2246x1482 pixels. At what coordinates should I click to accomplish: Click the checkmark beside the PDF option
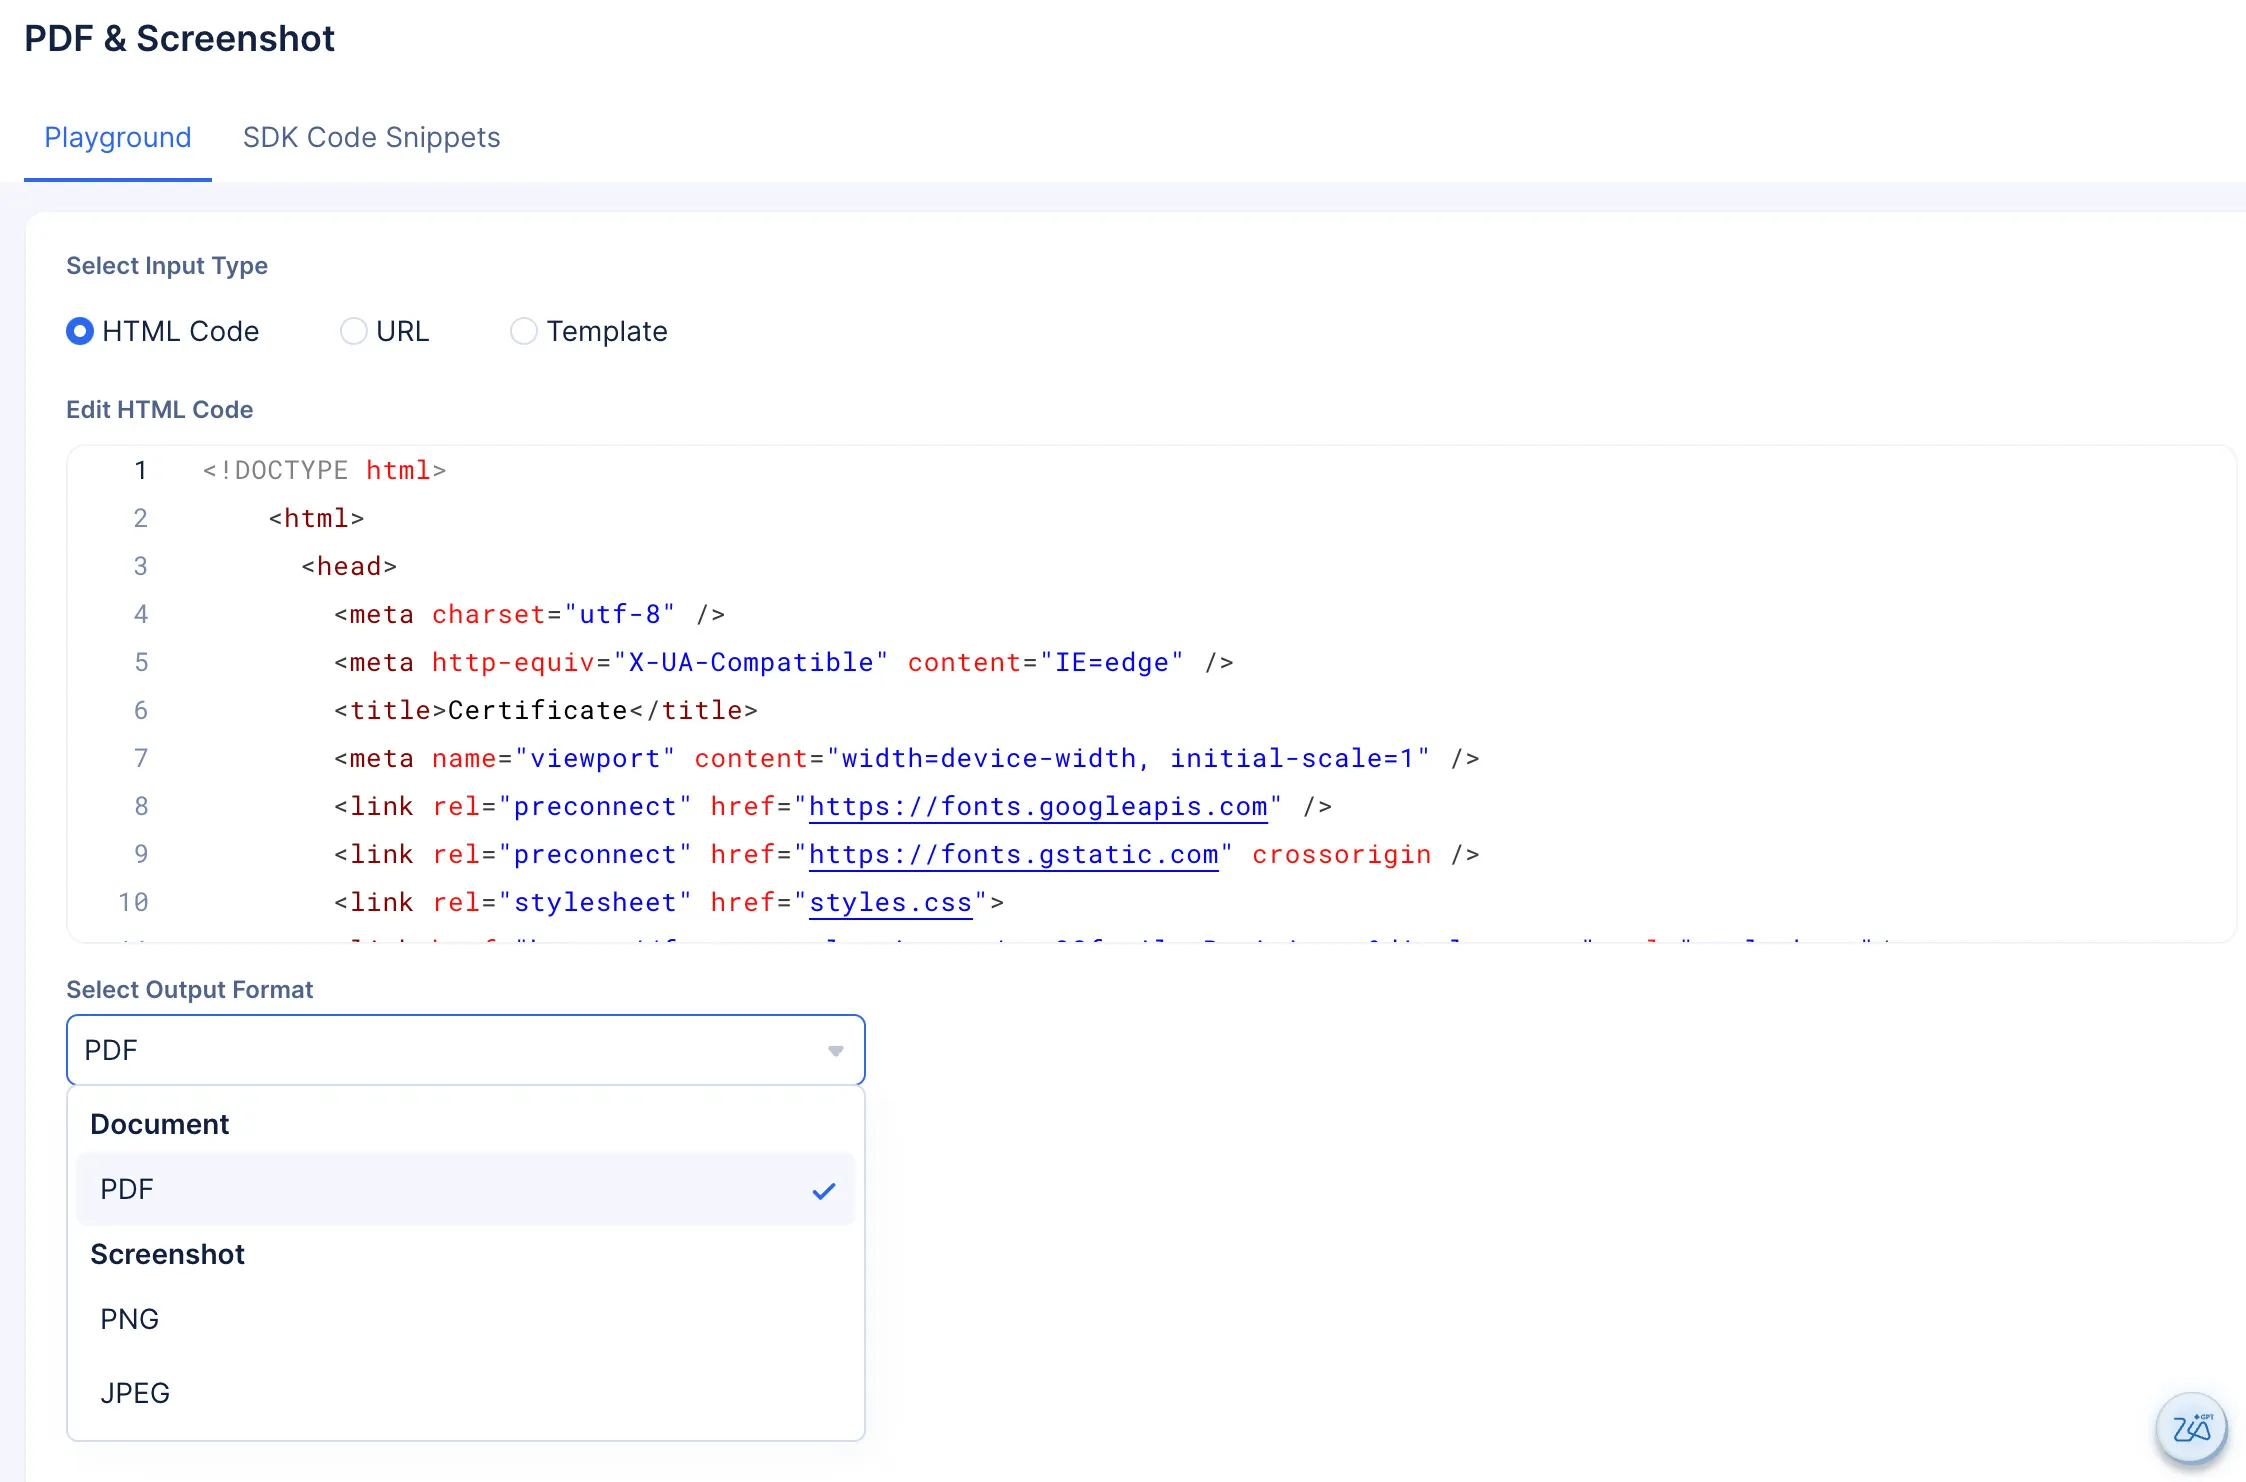[824, 1190]
